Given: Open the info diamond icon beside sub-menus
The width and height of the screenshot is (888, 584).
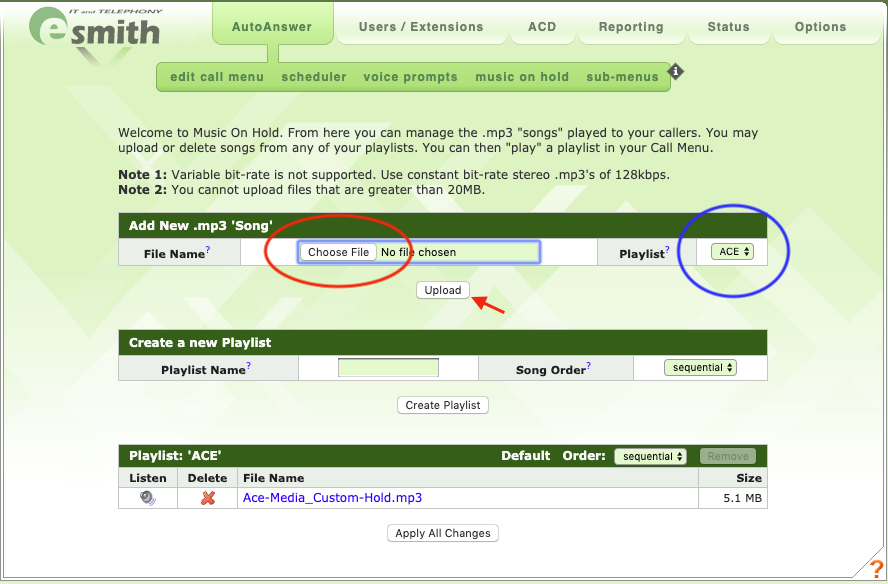Looking at the screenshot, I should tap(675, 72).
